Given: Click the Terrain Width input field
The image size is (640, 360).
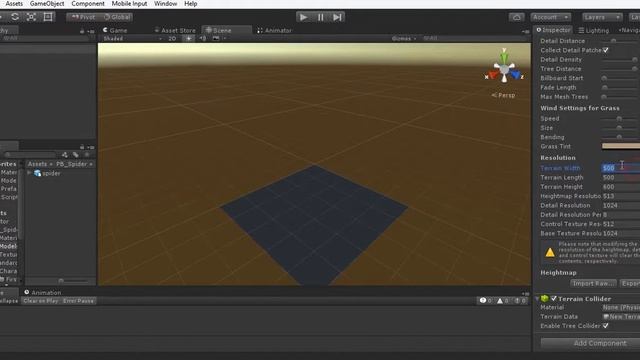Looking at the screenshot, I should (621, 168).
